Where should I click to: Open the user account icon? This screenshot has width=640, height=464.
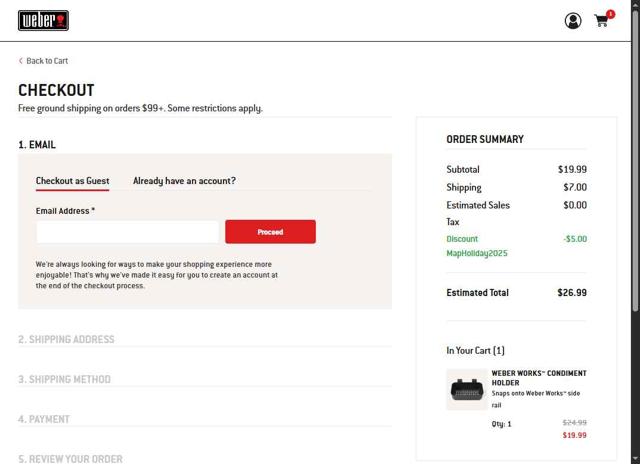[573, 21]
